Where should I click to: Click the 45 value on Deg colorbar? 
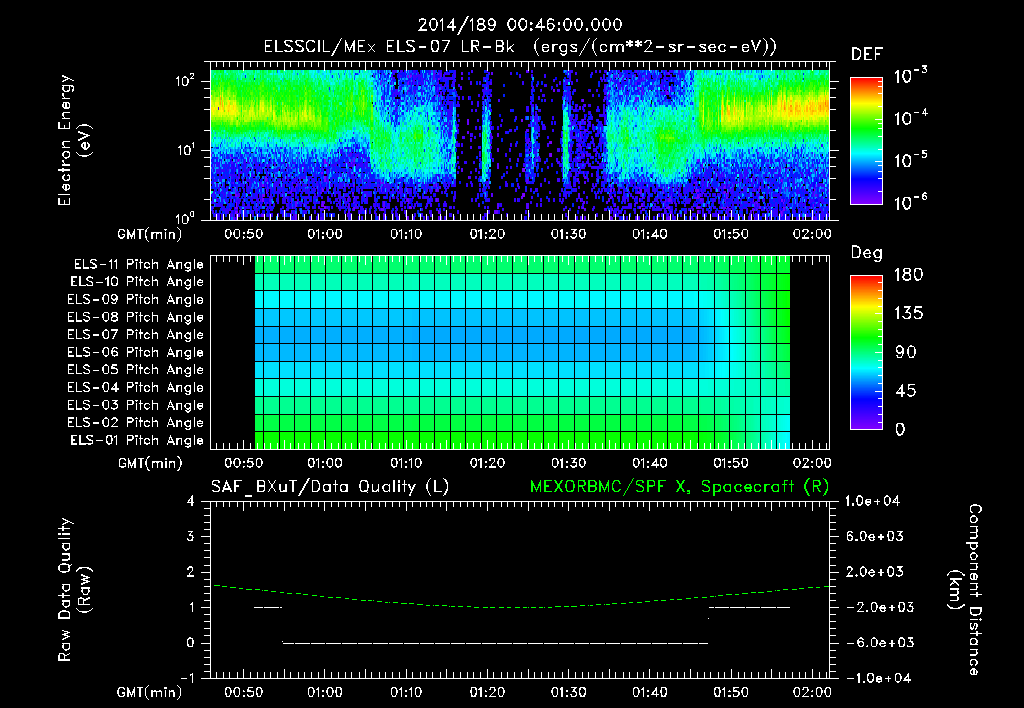tap(904, 391)
